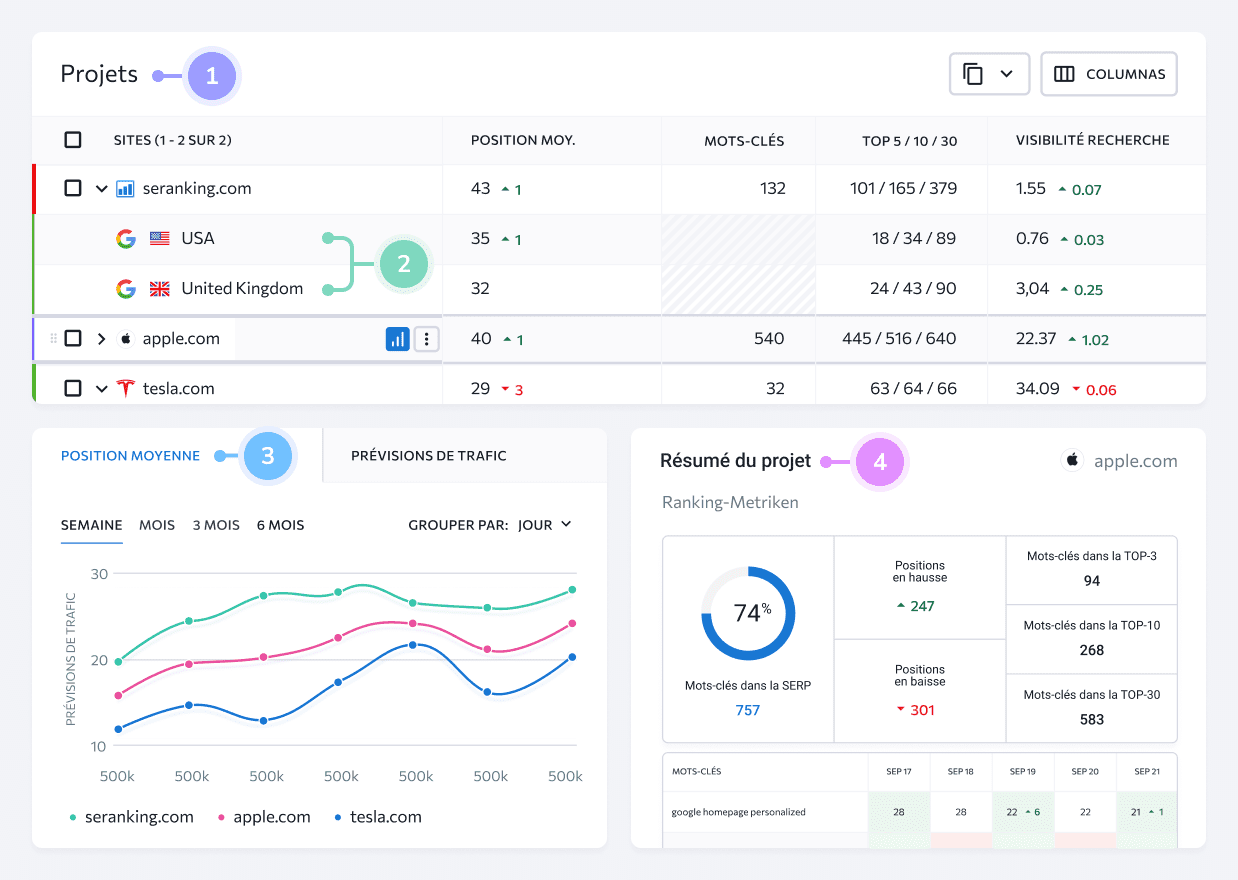
Task: Toggle apple.com series in chart legend
Action: (x=264, y=817)
